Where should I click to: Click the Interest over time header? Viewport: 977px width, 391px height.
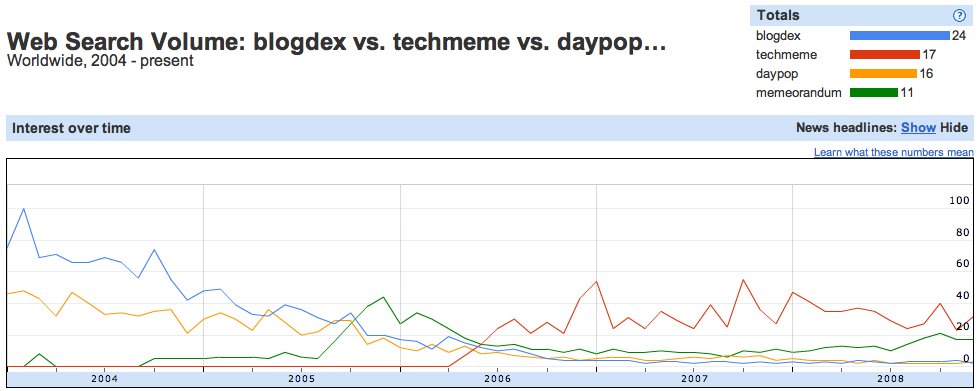72,128
